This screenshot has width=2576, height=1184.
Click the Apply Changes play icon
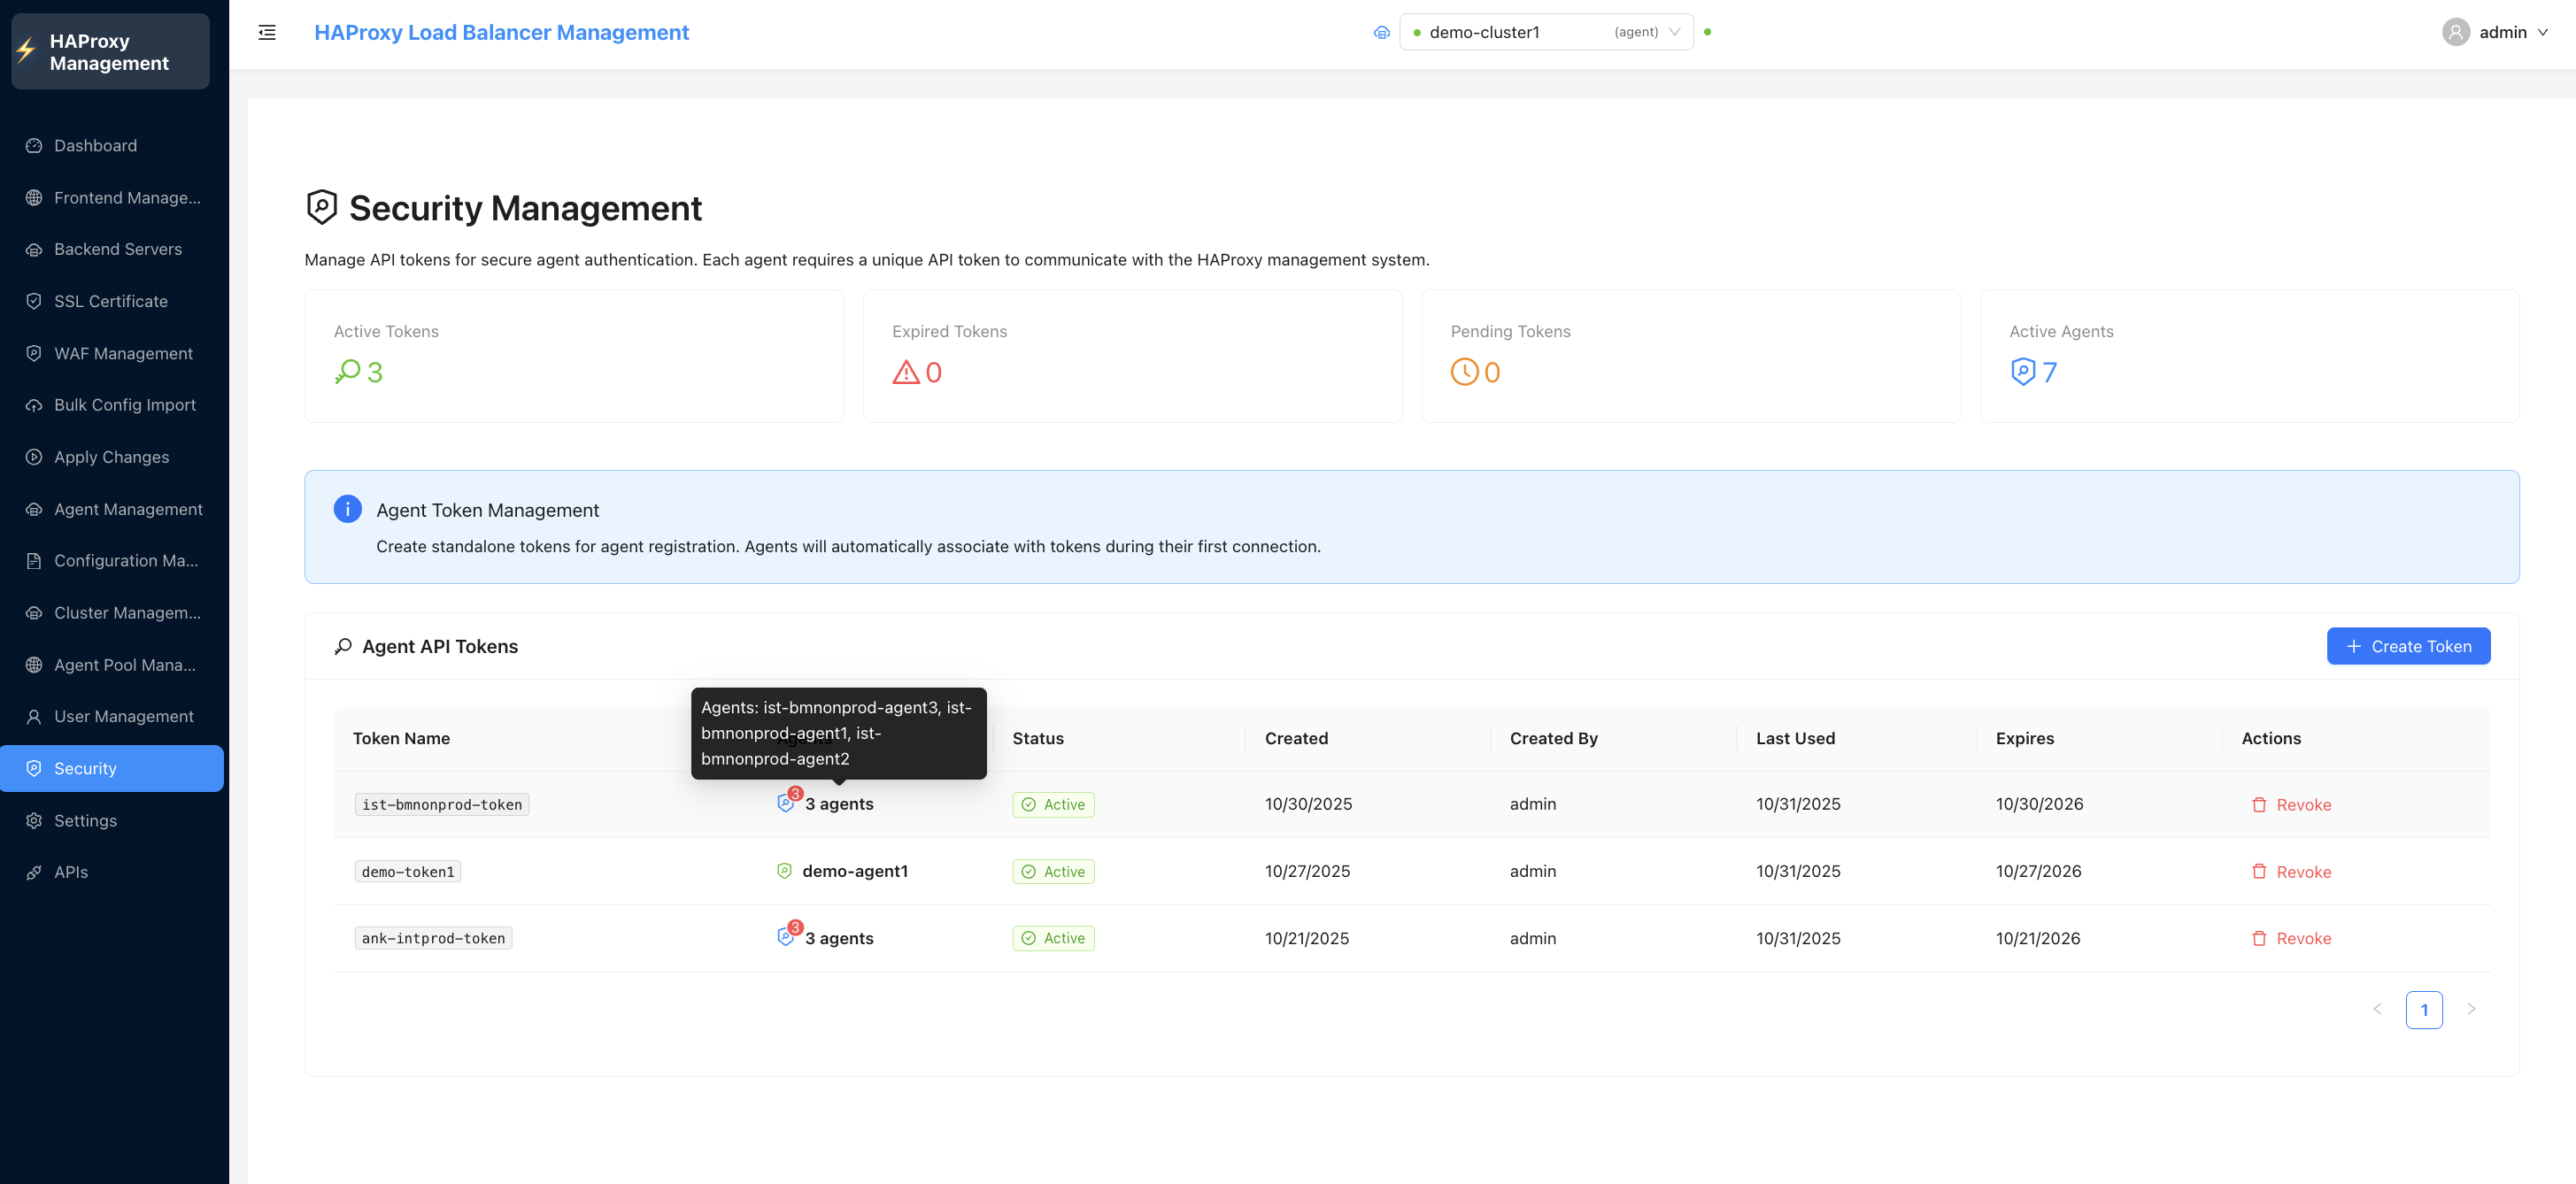tap(34, 457)
